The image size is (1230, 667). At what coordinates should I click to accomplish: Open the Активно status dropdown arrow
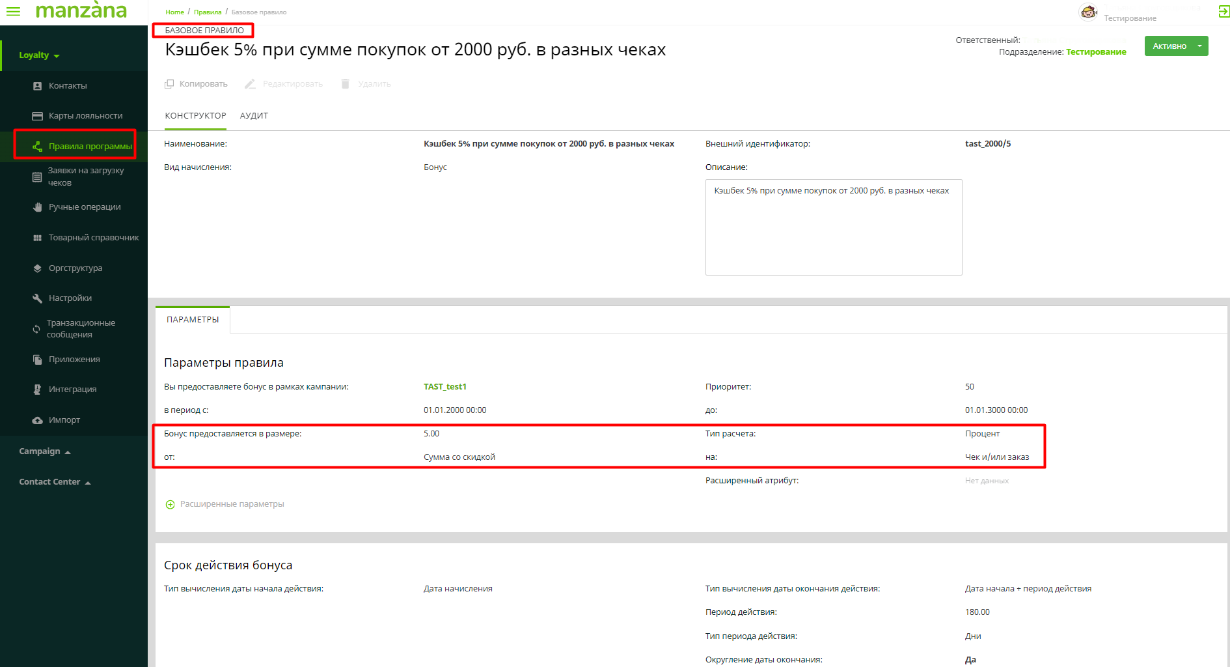click(1201, 46)
